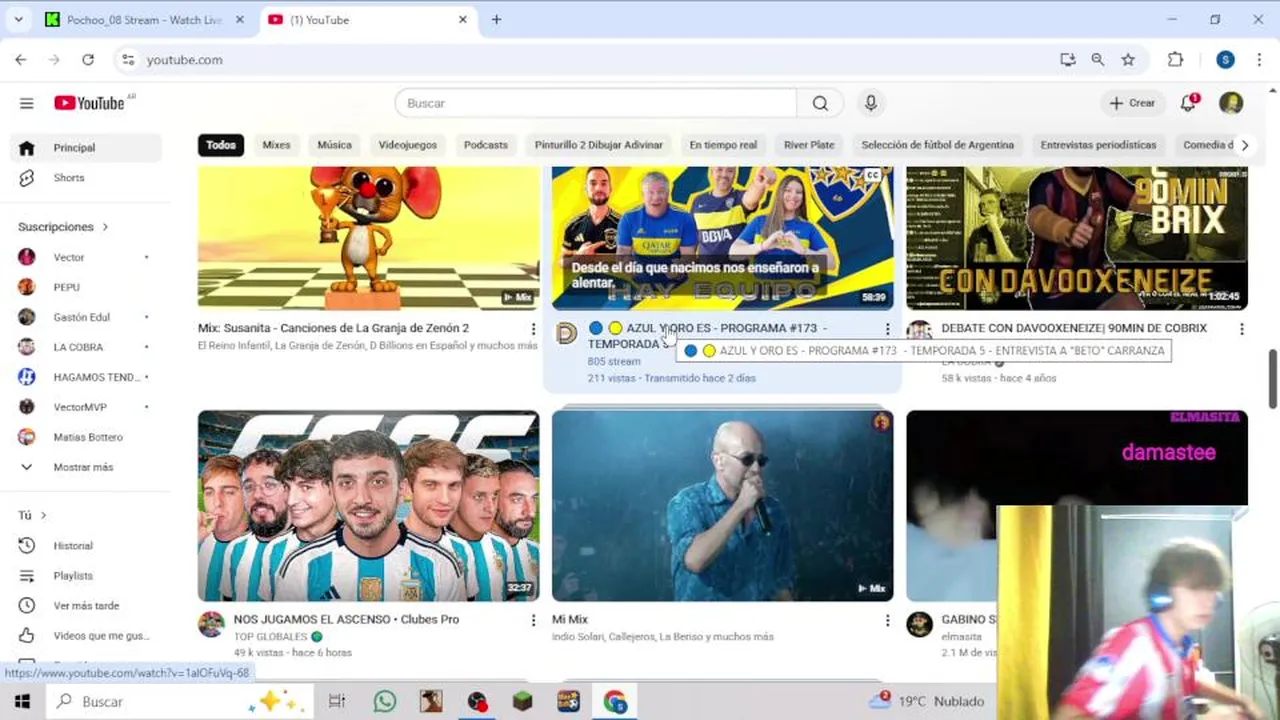Select the Podcasts filter chip
The height and width of the screenshot is (720, 1280).
(486, 145)
